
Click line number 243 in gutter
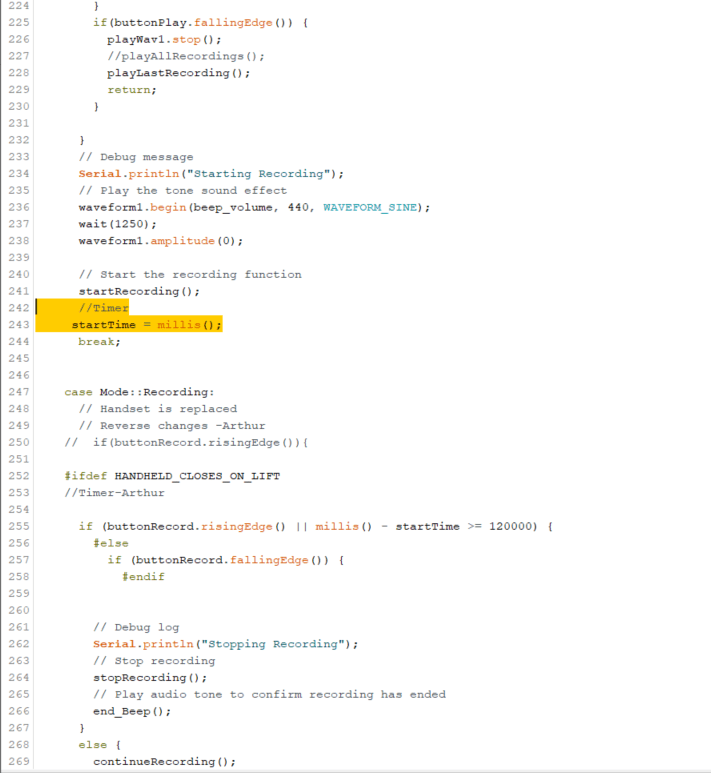tap(19, 325)
